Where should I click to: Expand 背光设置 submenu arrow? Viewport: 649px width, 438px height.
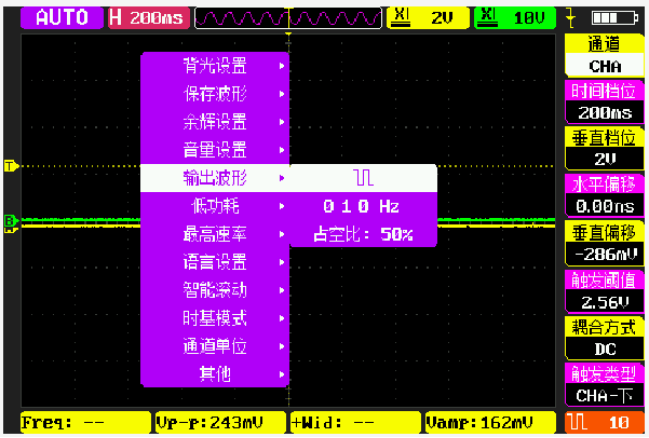click(281, 66)
